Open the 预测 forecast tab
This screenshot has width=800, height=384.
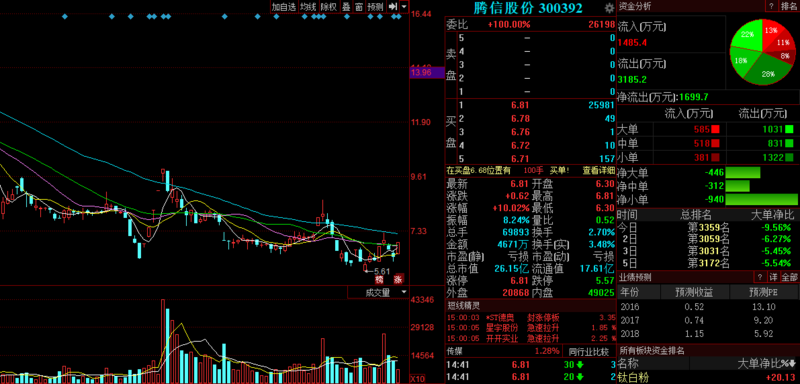point(376,6)
